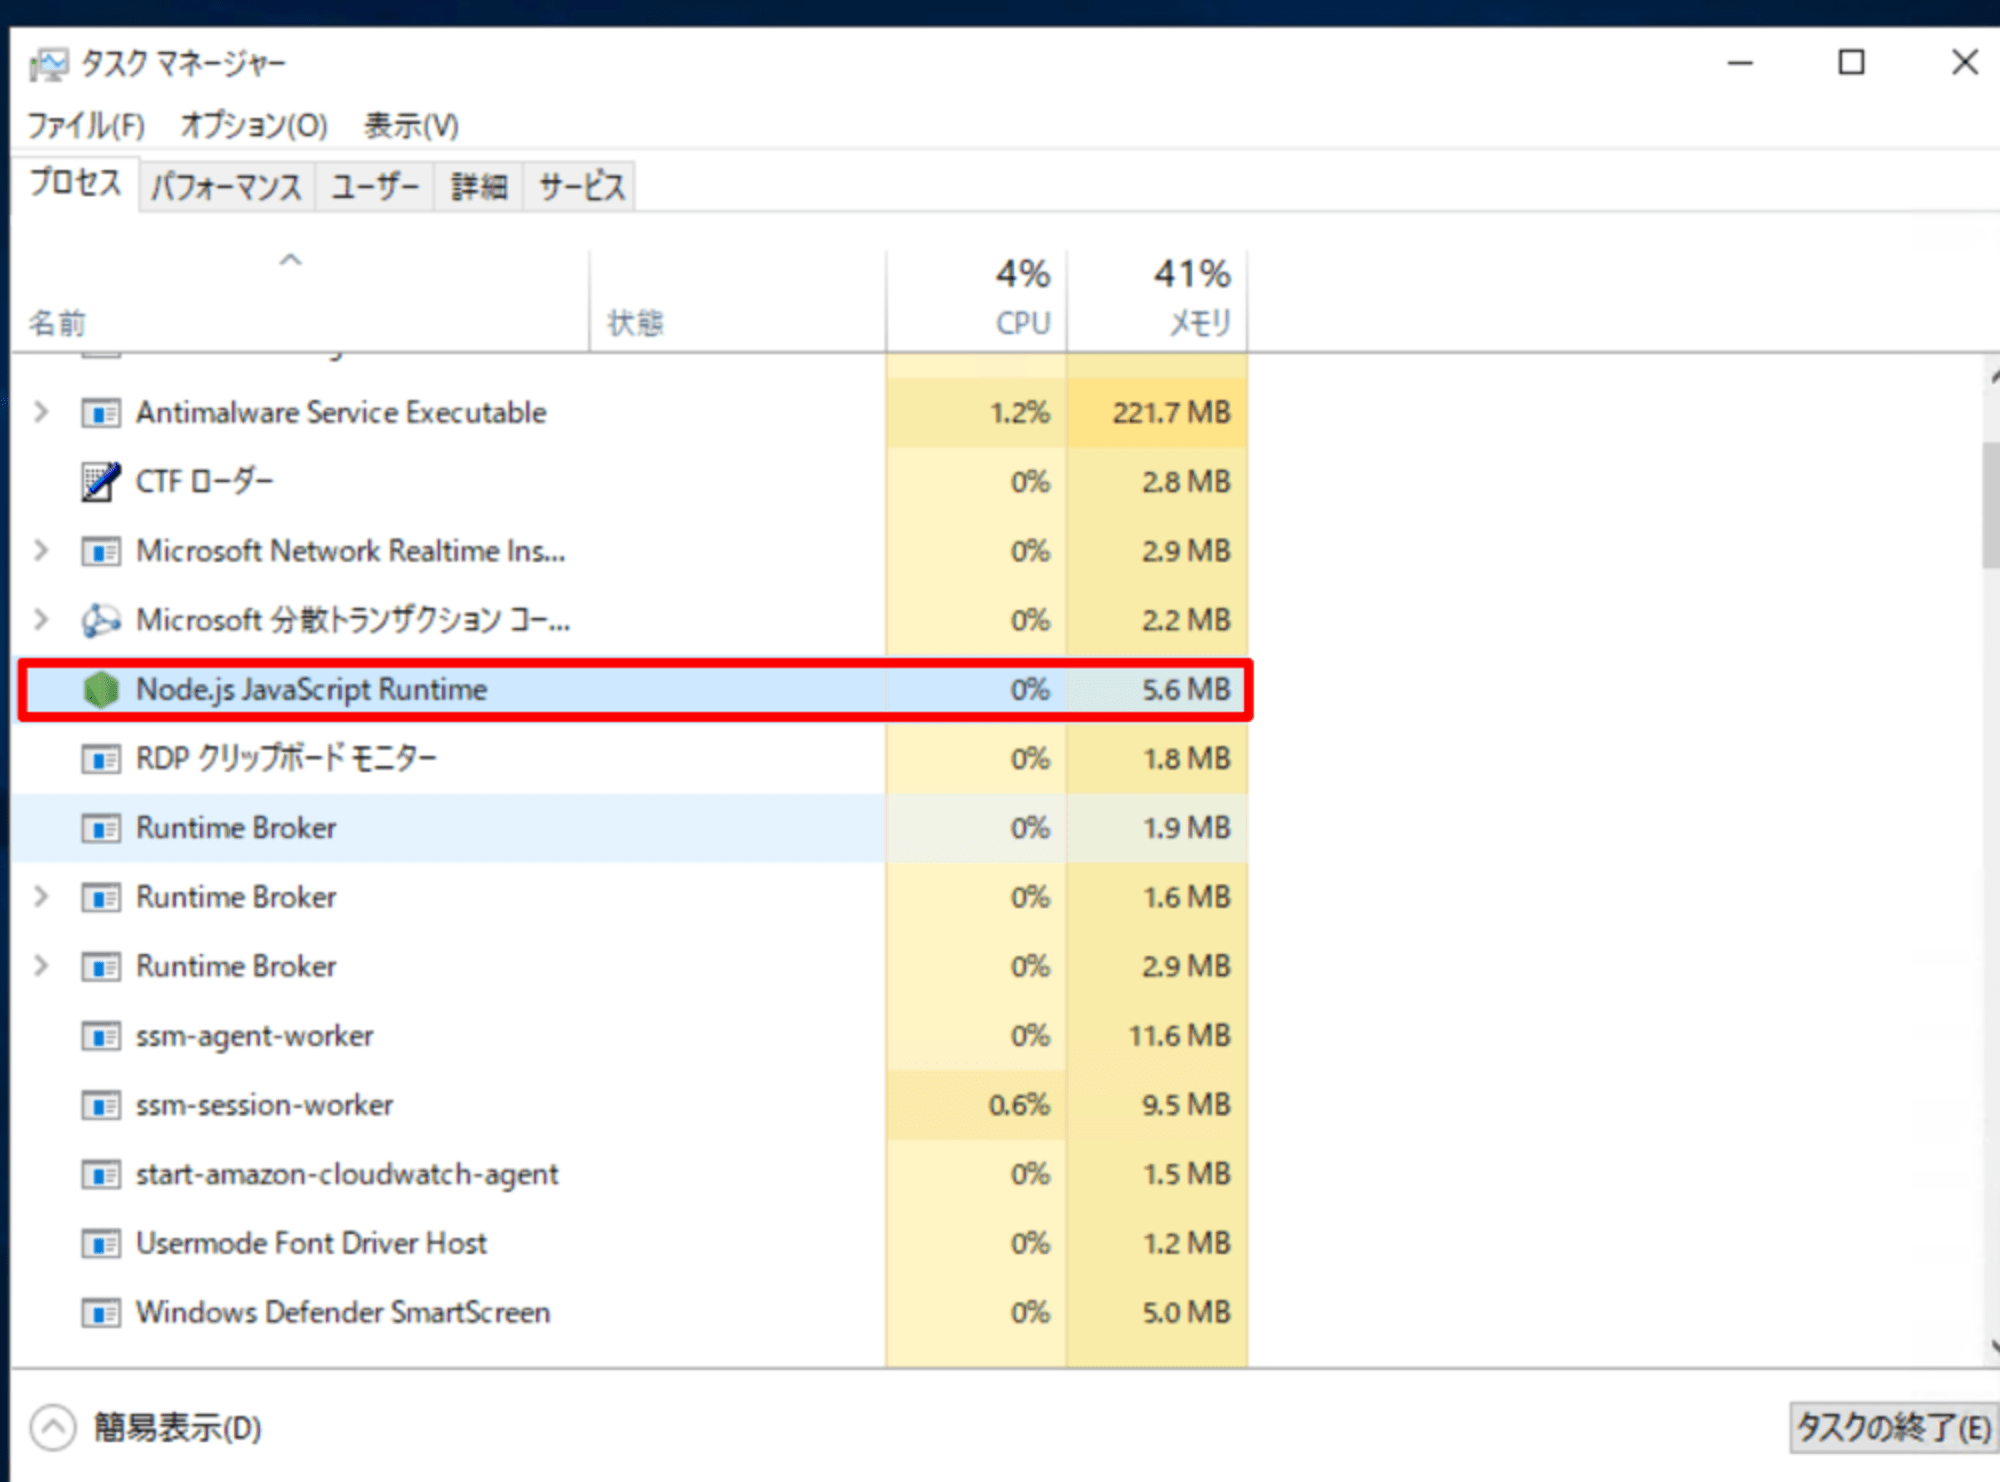Viewport: 2000px width, 1482px height.
Task: Click the Usermode Font Driver Host icon
Action: (x=101, y=1243)
